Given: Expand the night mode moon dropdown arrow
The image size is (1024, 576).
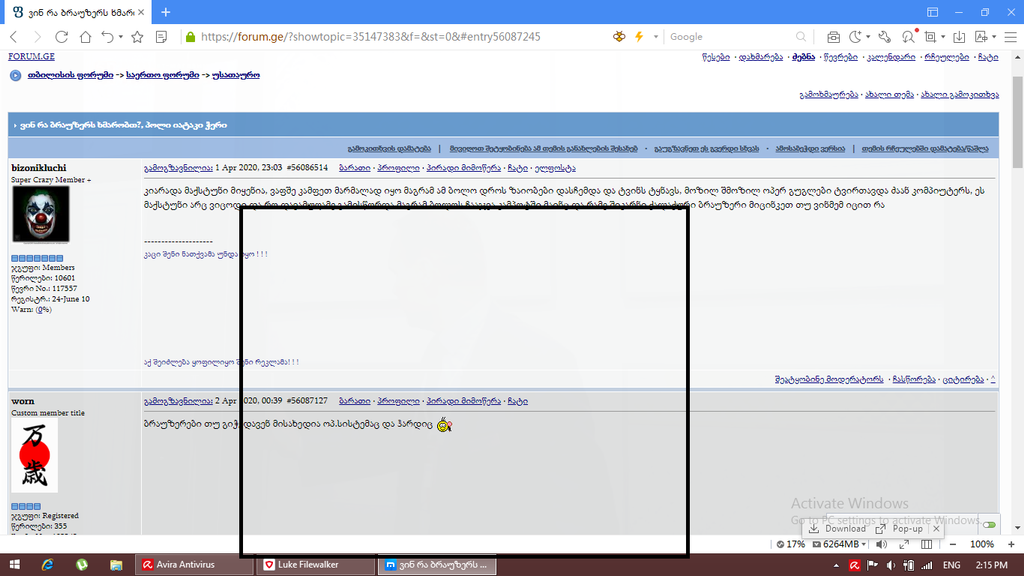Looking at the screenshot, I should 868,37.
